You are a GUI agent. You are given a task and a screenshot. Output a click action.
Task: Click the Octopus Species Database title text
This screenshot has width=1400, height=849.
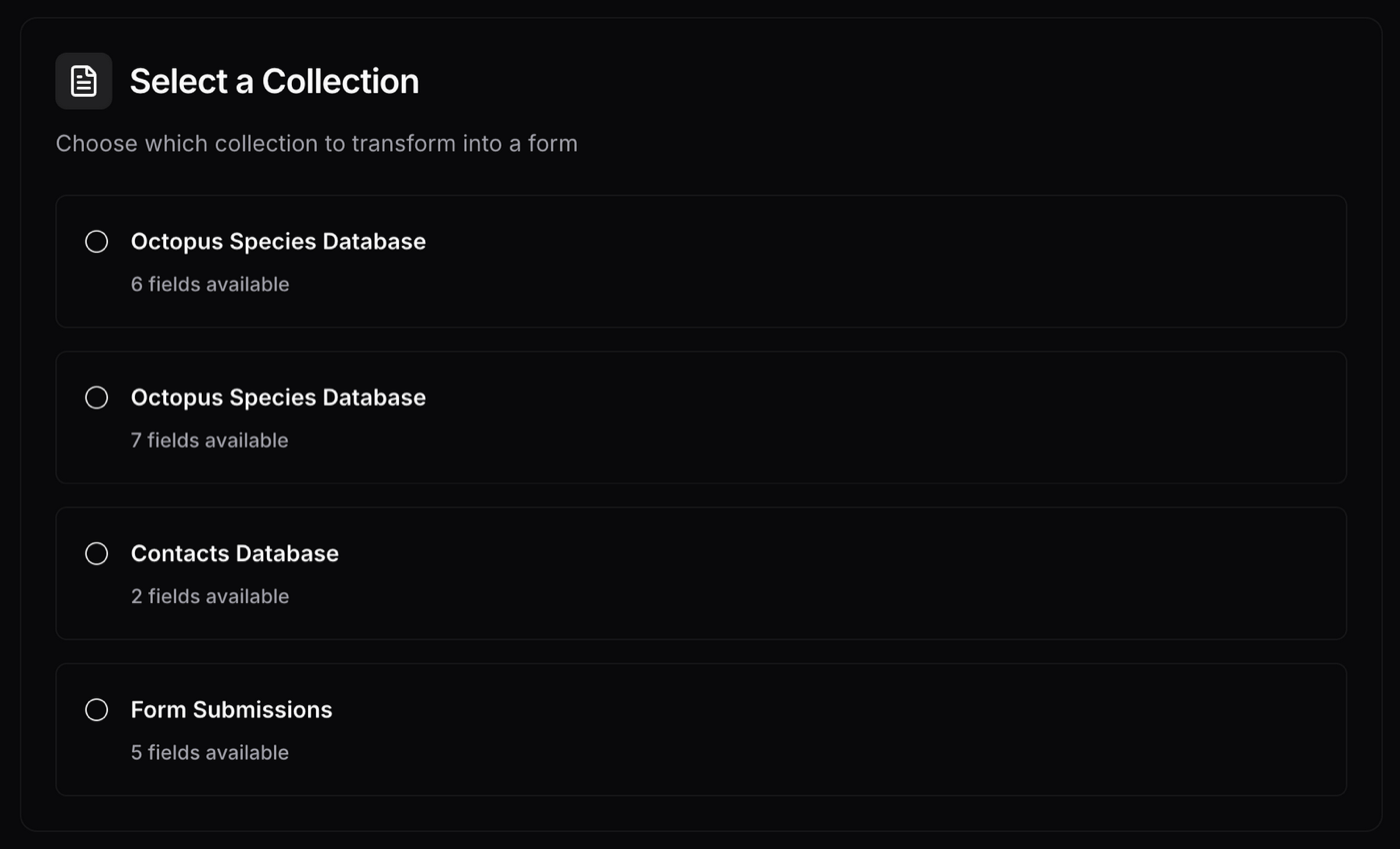click(x=278, y=241)
